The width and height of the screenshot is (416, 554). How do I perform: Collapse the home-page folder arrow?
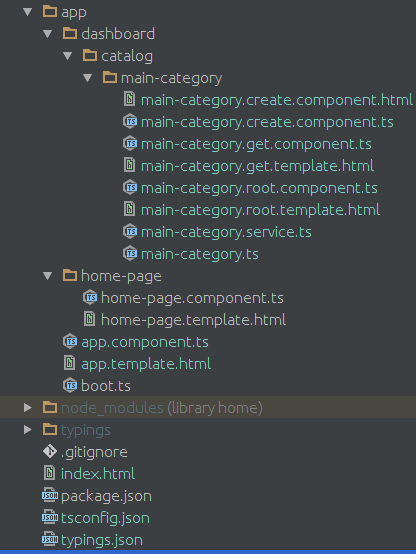point(47,276)
